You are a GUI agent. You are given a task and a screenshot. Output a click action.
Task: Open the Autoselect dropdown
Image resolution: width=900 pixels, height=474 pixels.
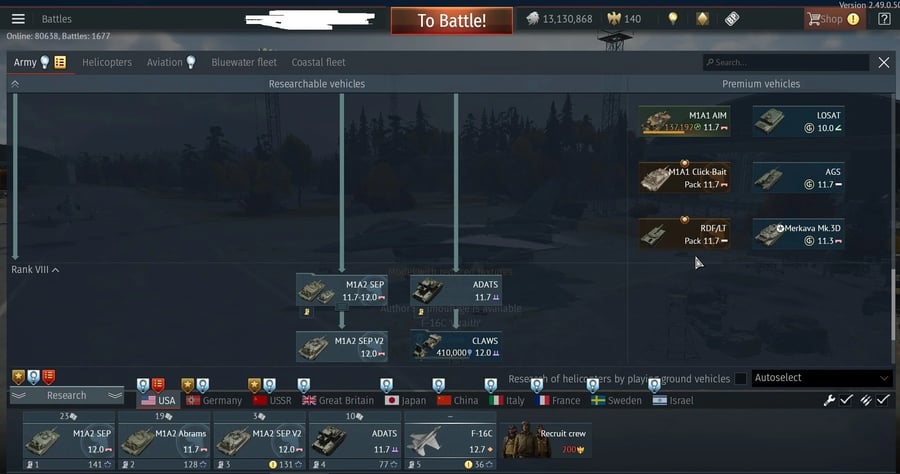coord(822,378)
